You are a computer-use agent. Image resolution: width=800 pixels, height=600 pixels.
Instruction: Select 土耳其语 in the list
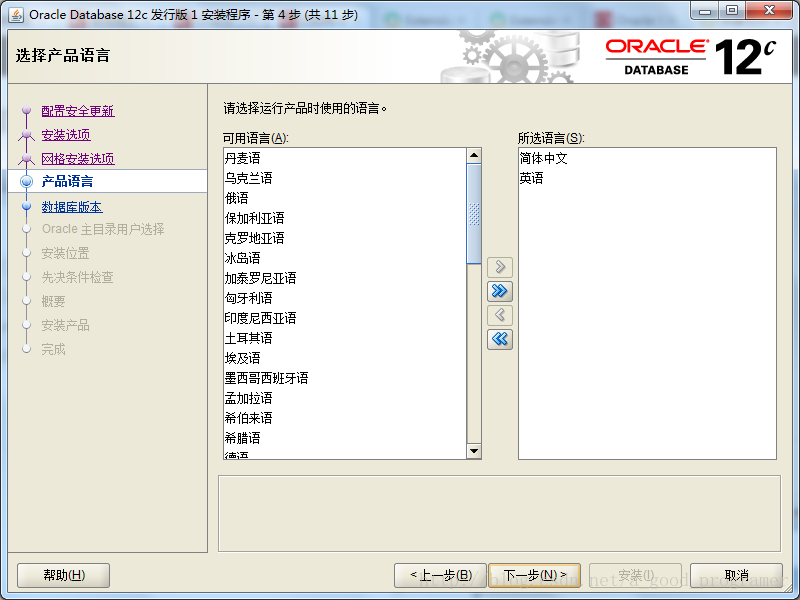tap(345, 338)
